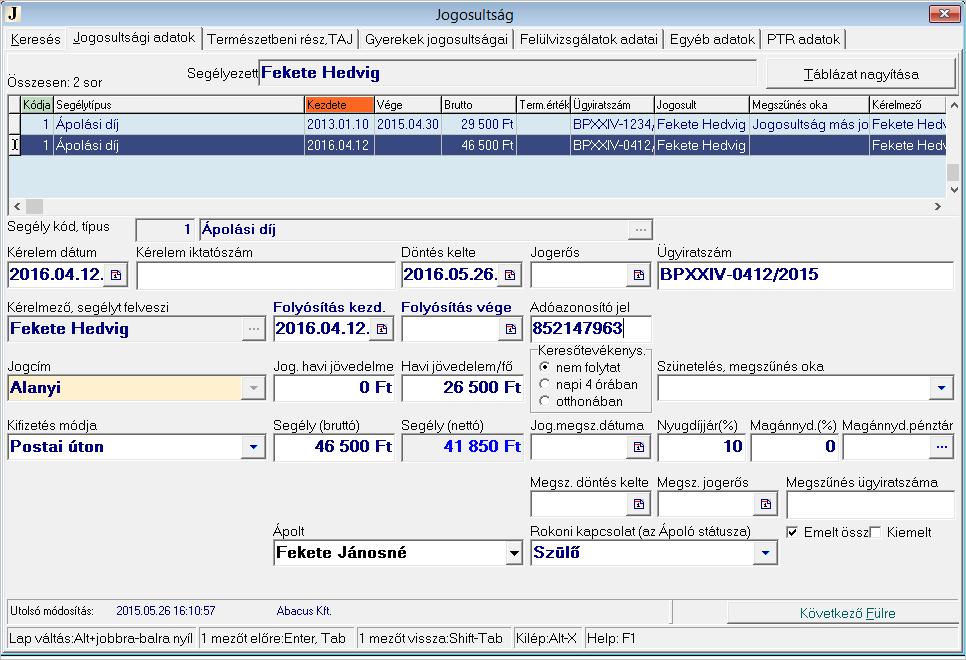Expand Ápolt dropdown showing Fekete Jánosné
966x660 pixels.
pos(514,553)
